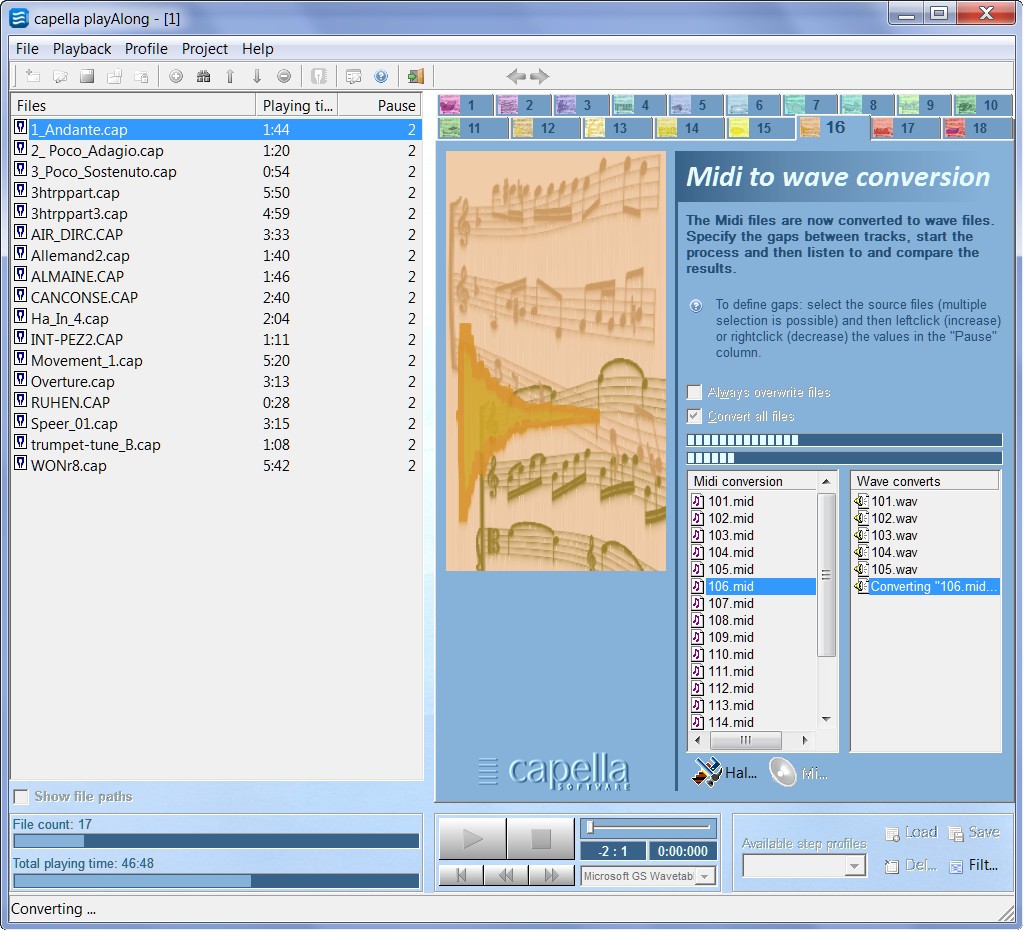The height and width of the screenshot is (931, 1024).
Task: Click the Playing time column header
Action: pyautogui.click(x=296, y=105)
